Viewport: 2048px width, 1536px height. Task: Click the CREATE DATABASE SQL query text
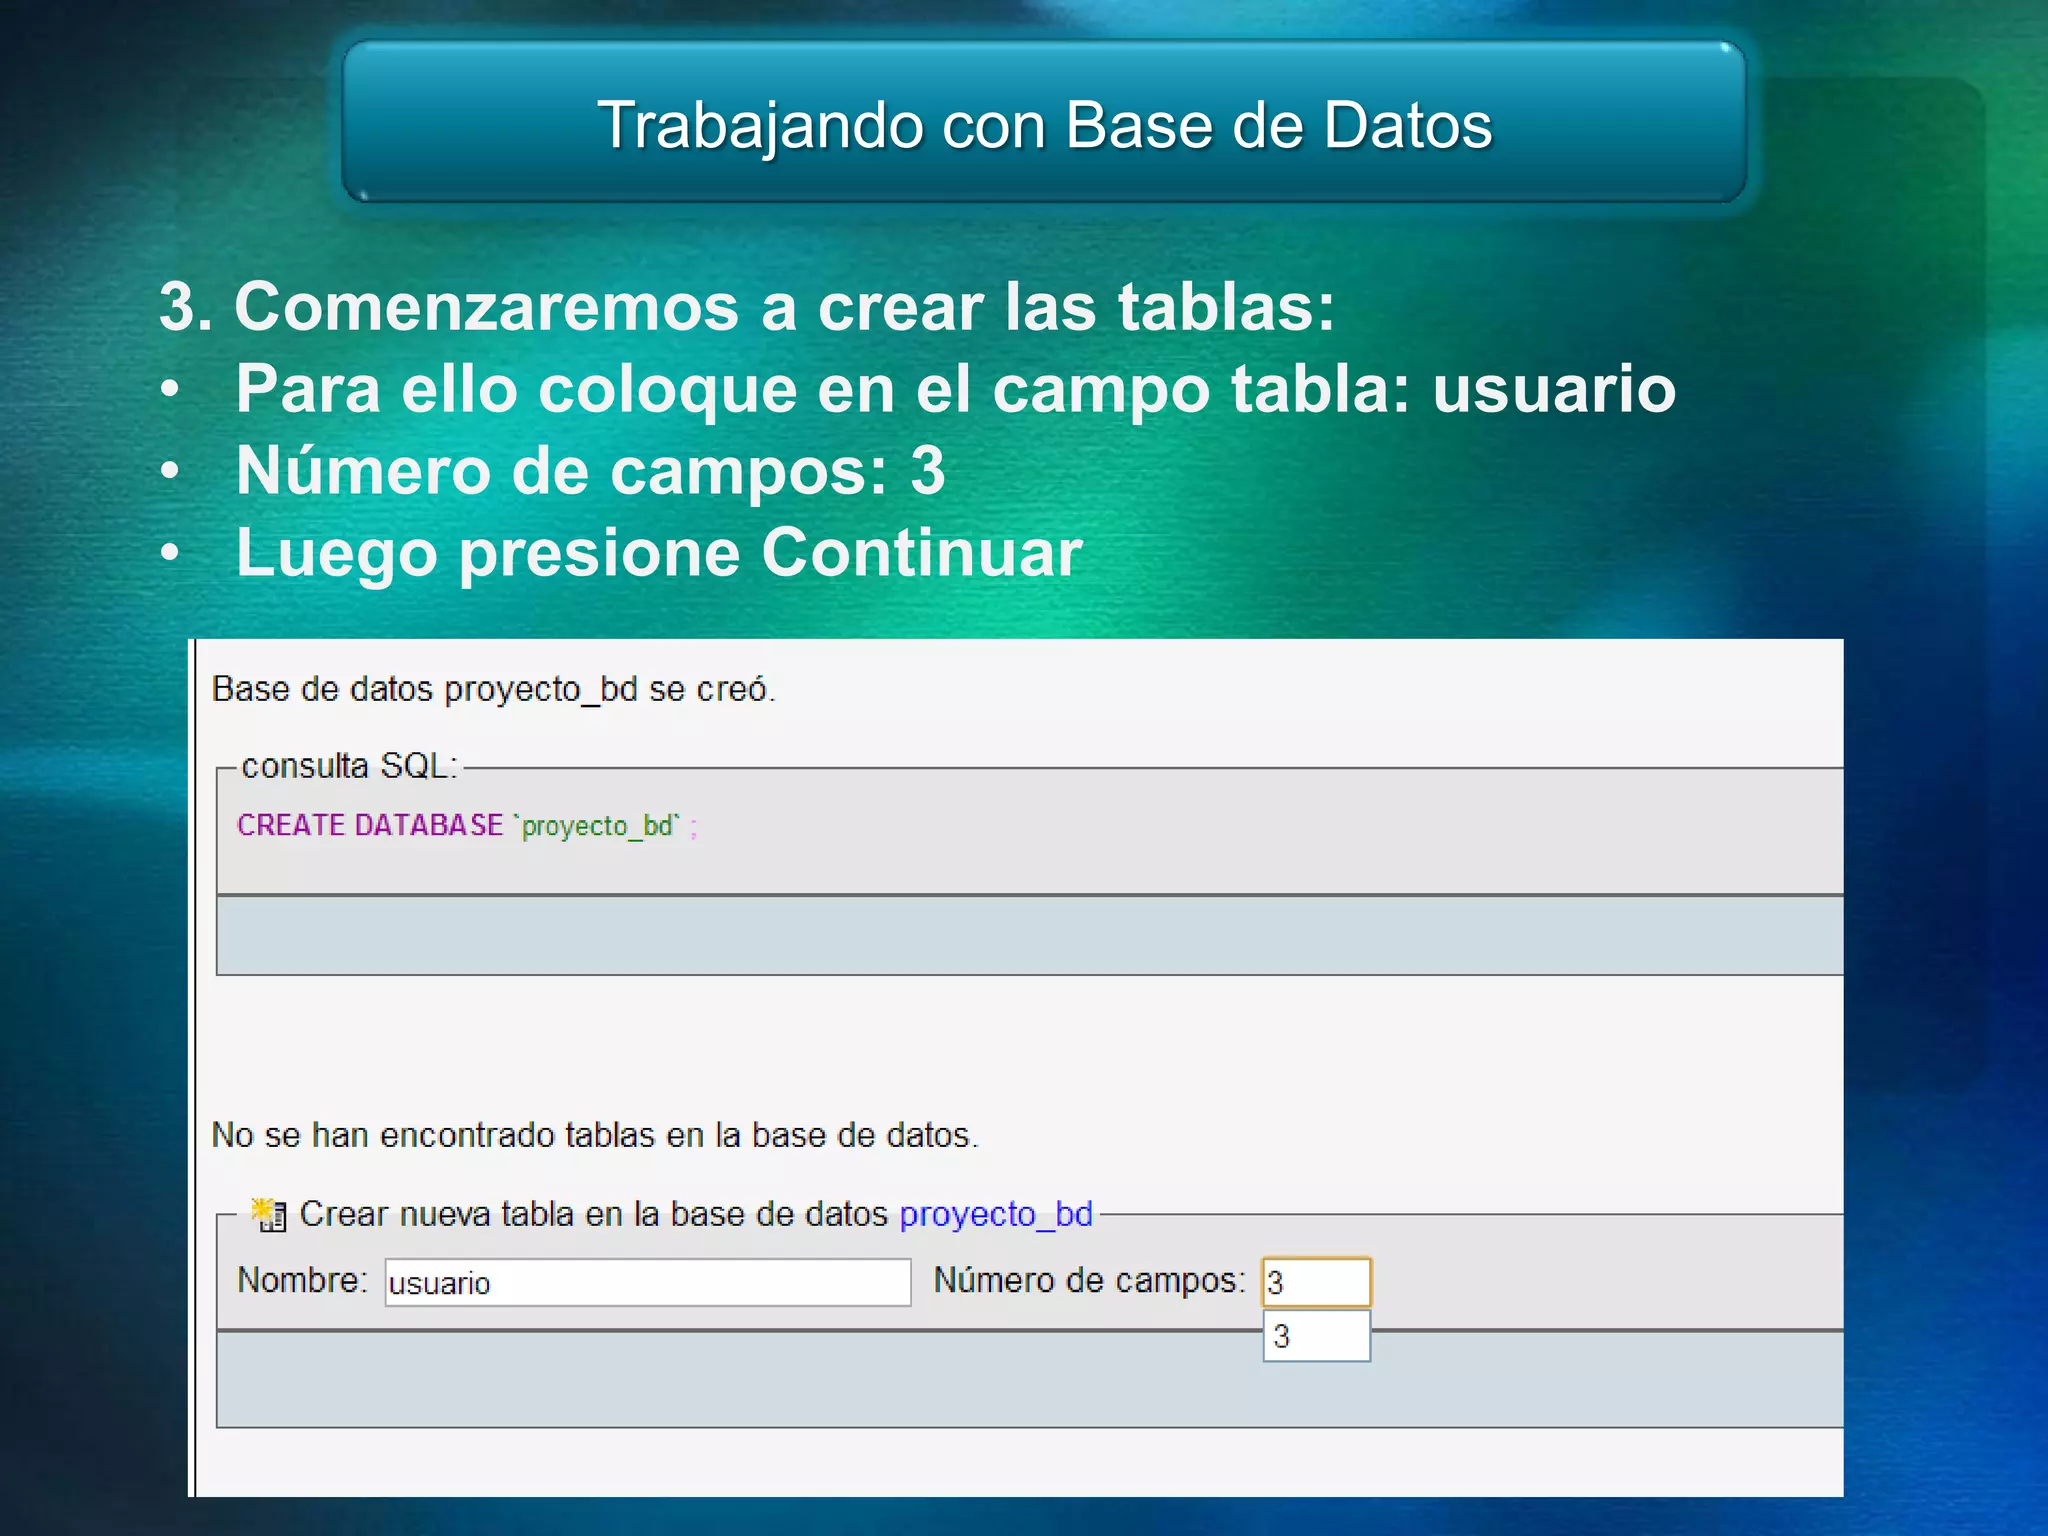click(467, 826)
